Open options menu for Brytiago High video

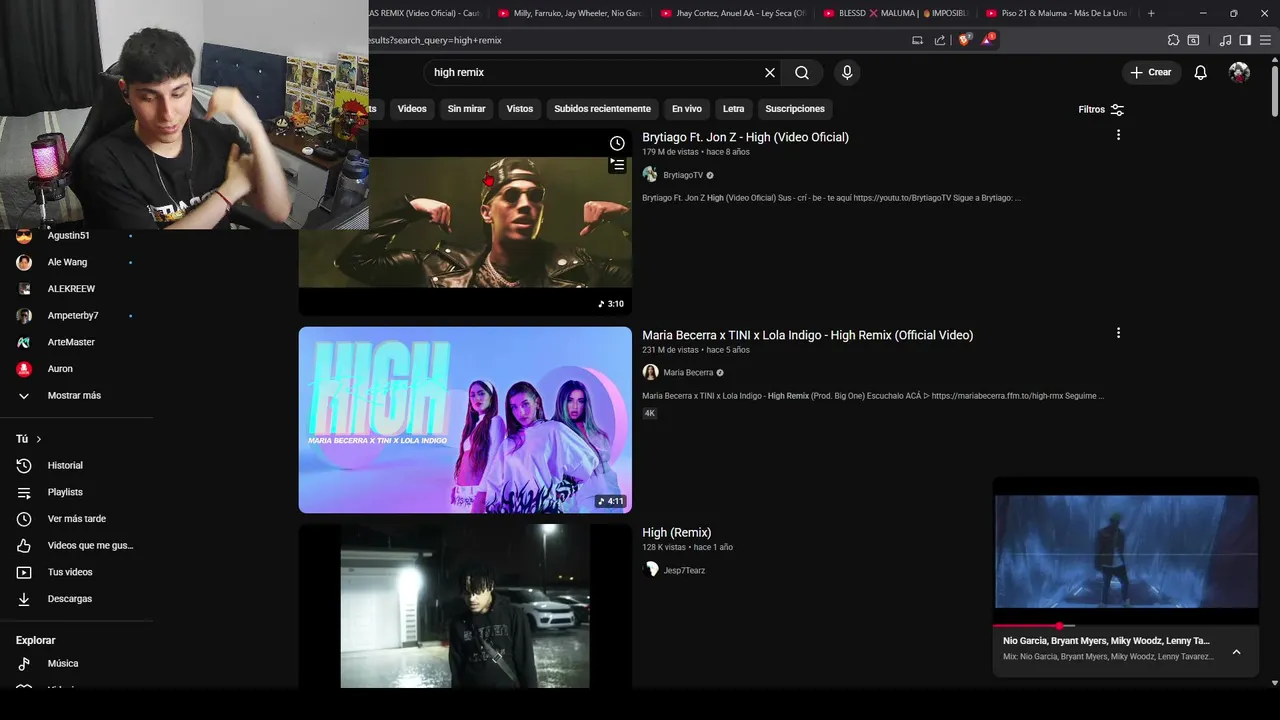pos(1118,135)
